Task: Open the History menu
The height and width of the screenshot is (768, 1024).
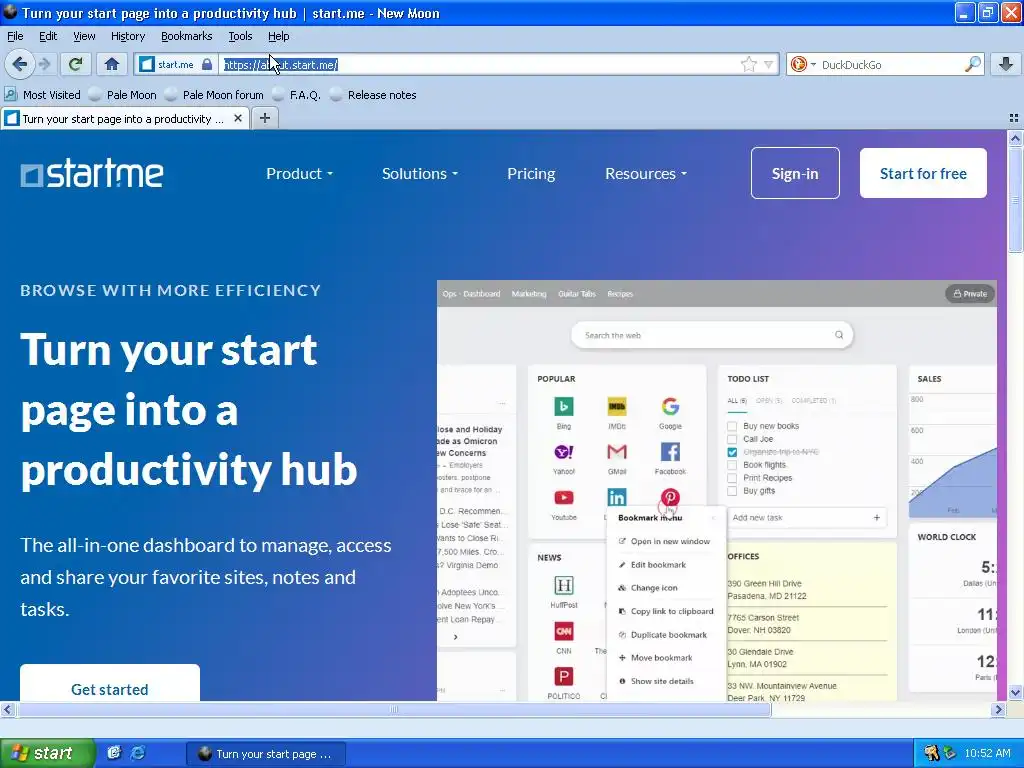Action: point(127,36)
